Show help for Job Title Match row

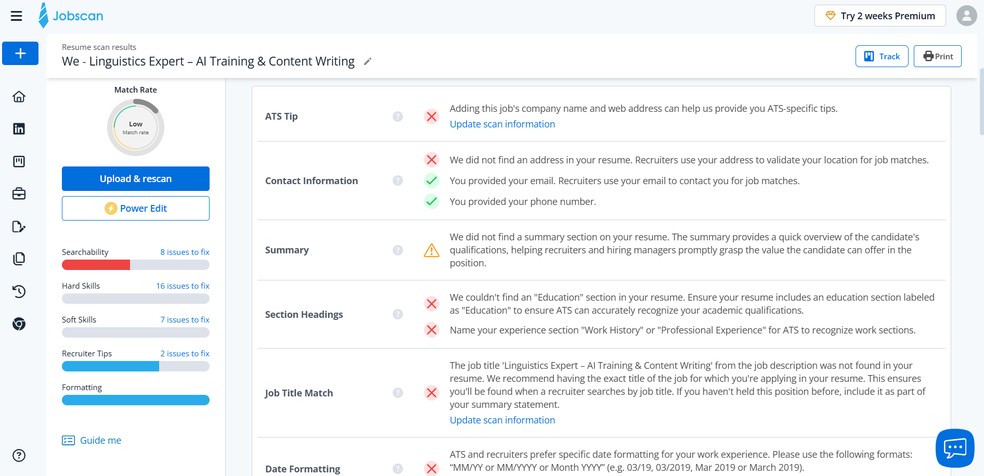[397, 393]
